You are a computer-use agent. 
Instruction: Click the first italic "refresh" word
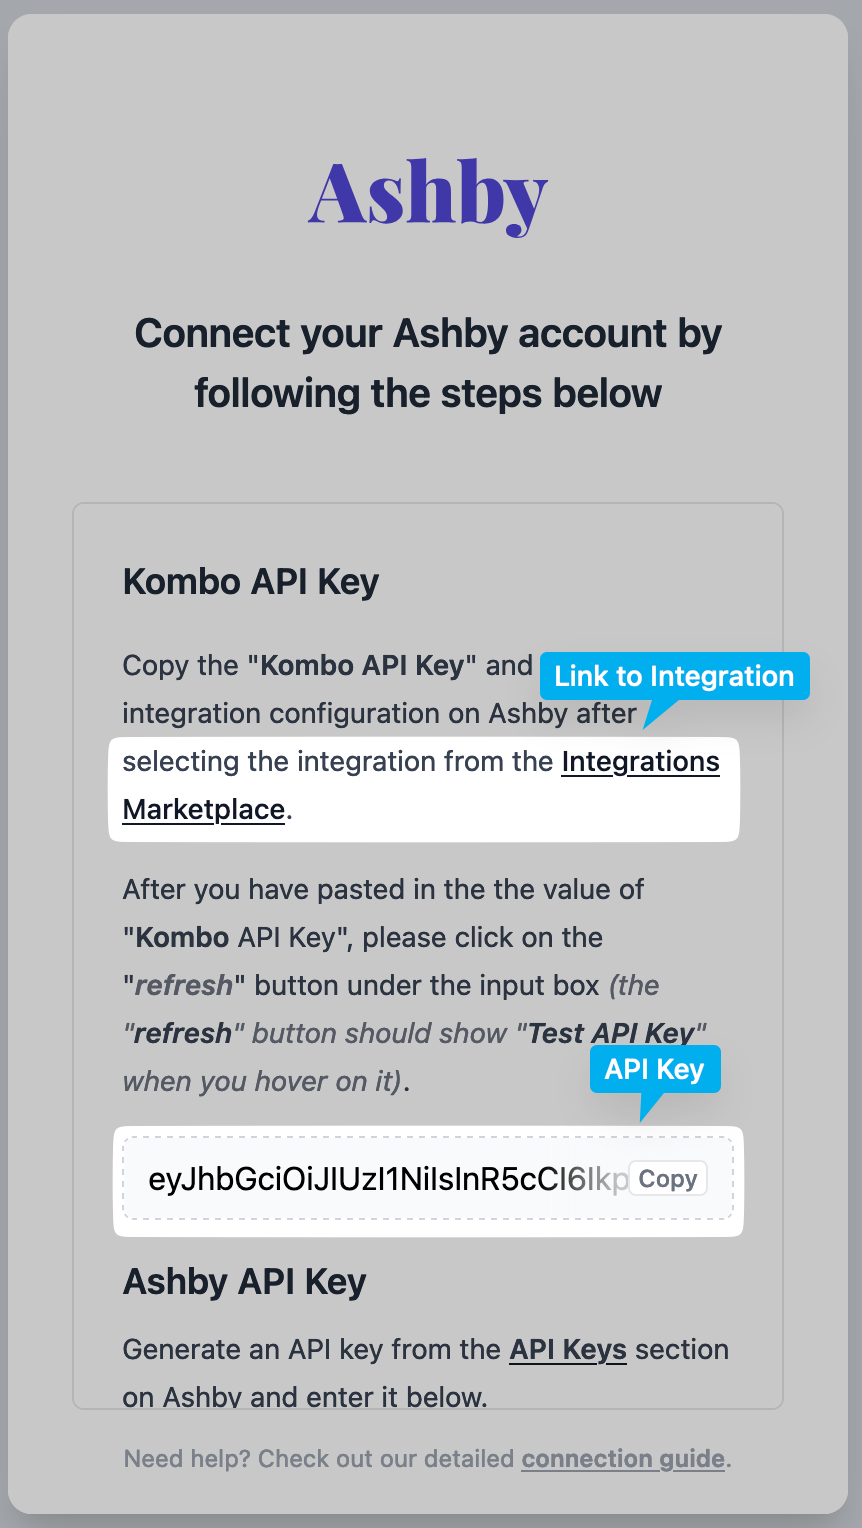(x=183, y=986)
